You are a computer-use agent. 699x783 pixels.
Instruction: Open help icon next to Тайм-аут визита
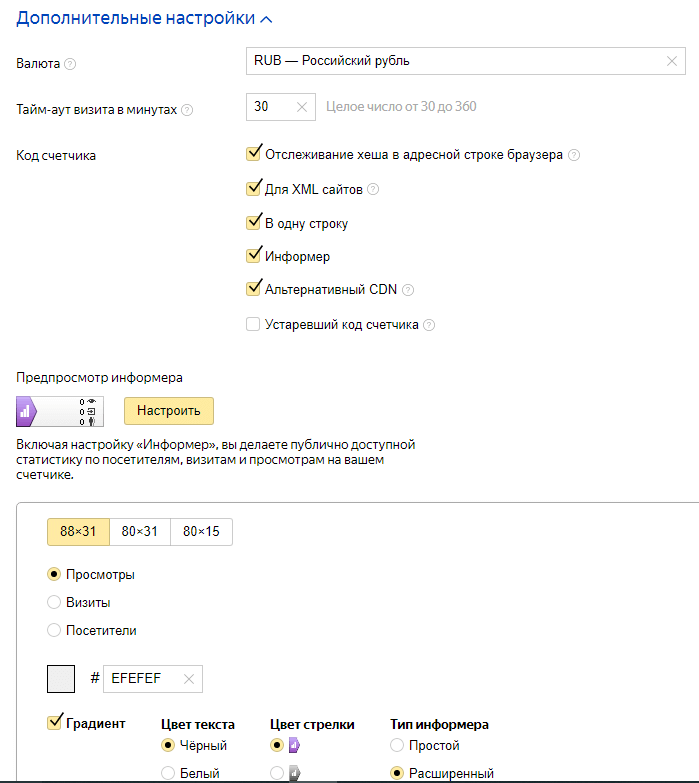(x=187, y=110)
